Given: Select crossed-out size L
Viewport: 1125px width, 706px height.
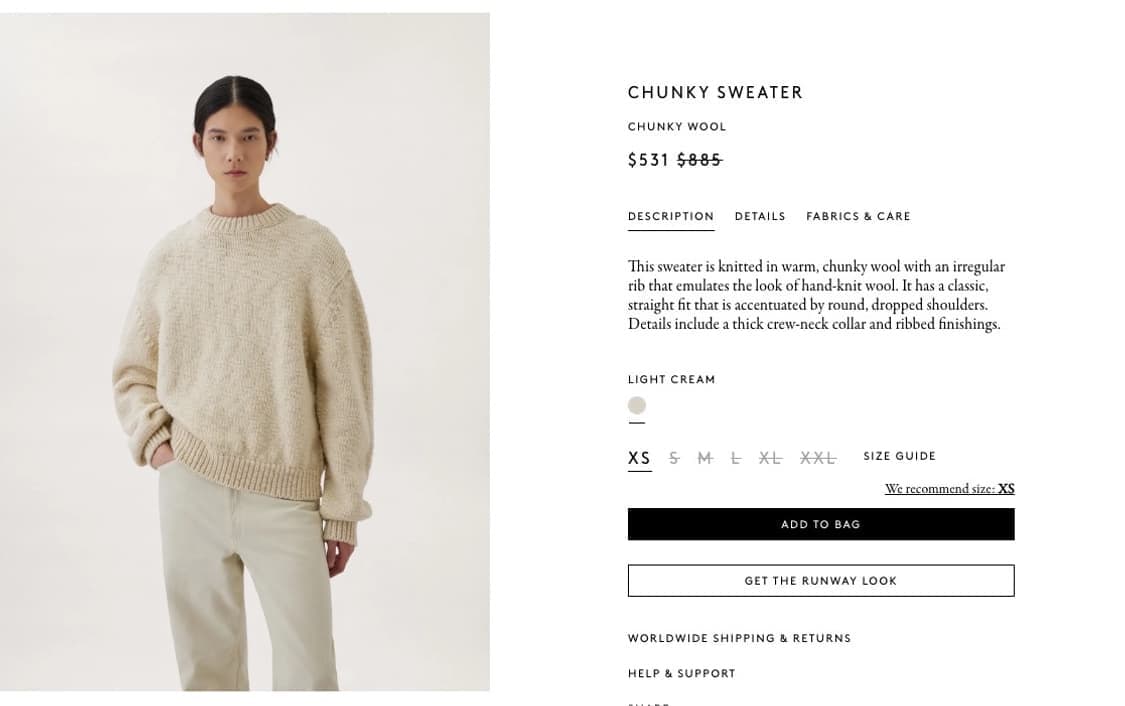Looking at the screenshot, I should pos(735,458).
